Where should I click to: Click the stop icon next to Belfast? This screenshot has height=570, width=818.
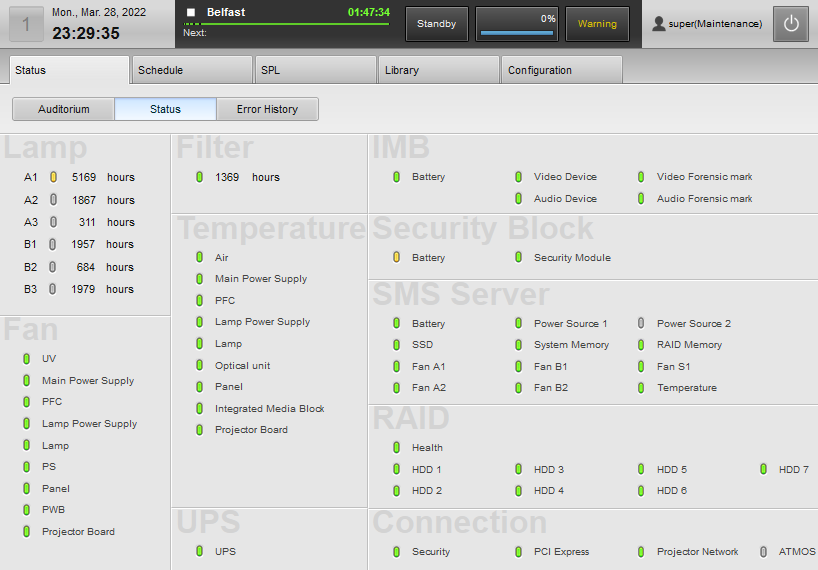click(191, 13)
